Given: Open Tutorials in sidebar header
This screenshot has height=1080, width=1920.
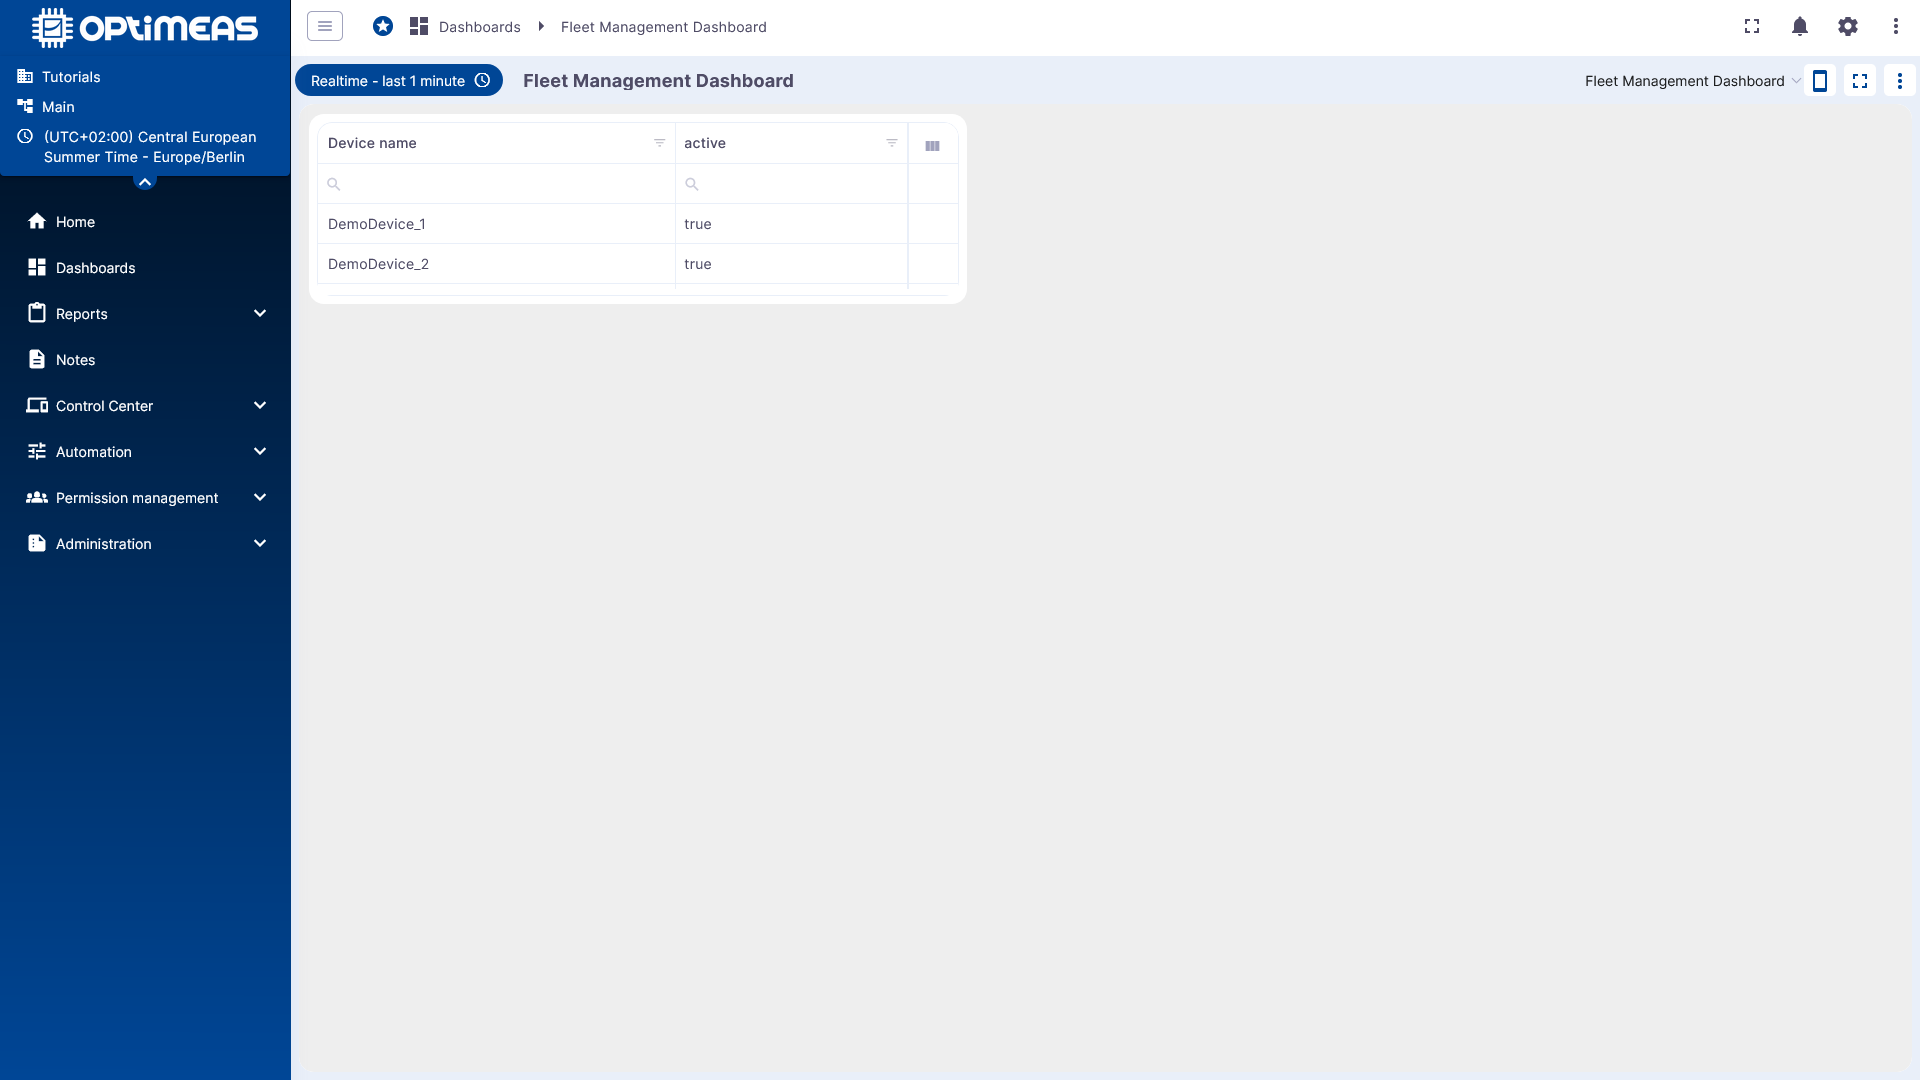Looking at the screenshot, I should point(71,77).
